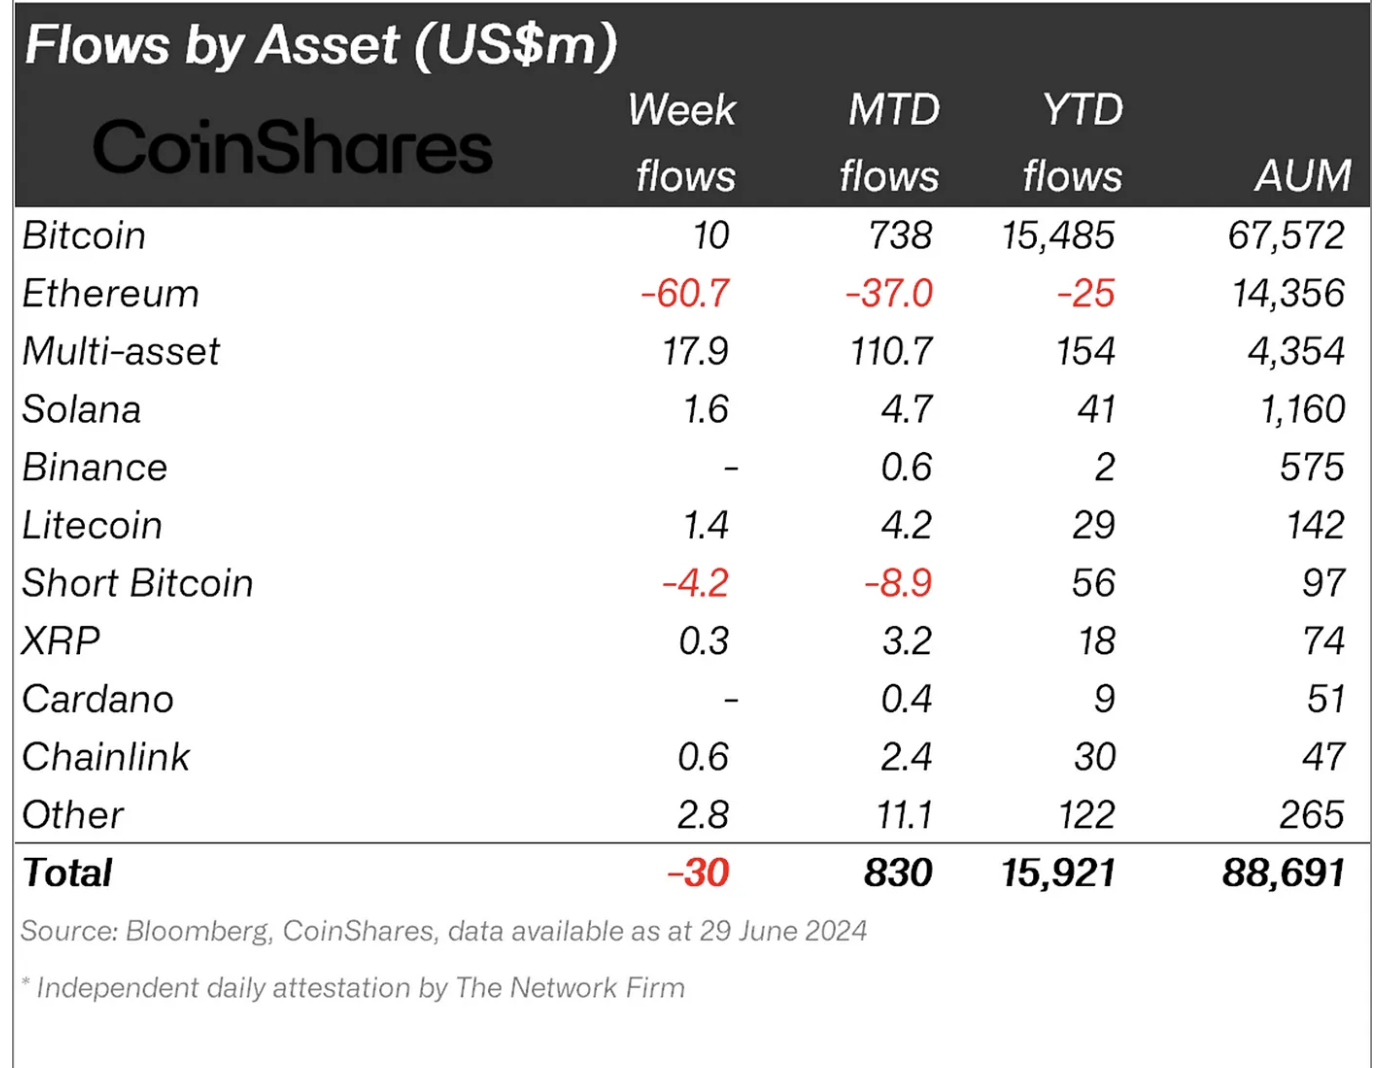Click the Chainlink row label
Screen dimensions: 1378x1068
pyautogui.click(x=106, y=758)
